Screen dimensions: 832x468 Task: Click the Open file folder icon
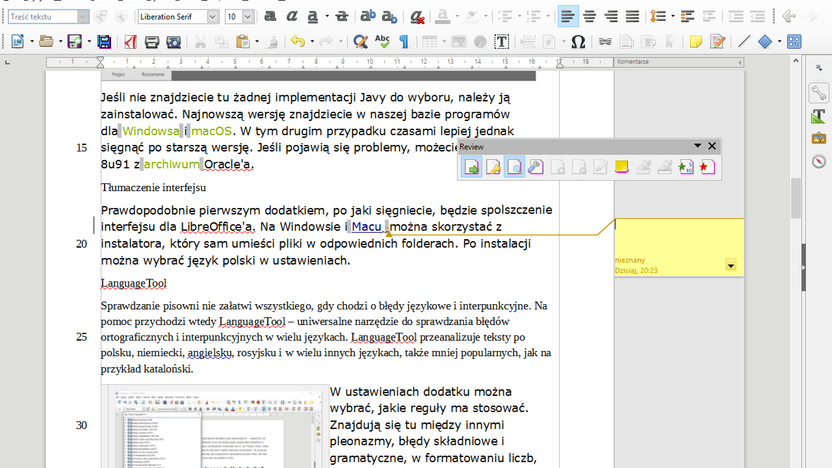point(46,41)
